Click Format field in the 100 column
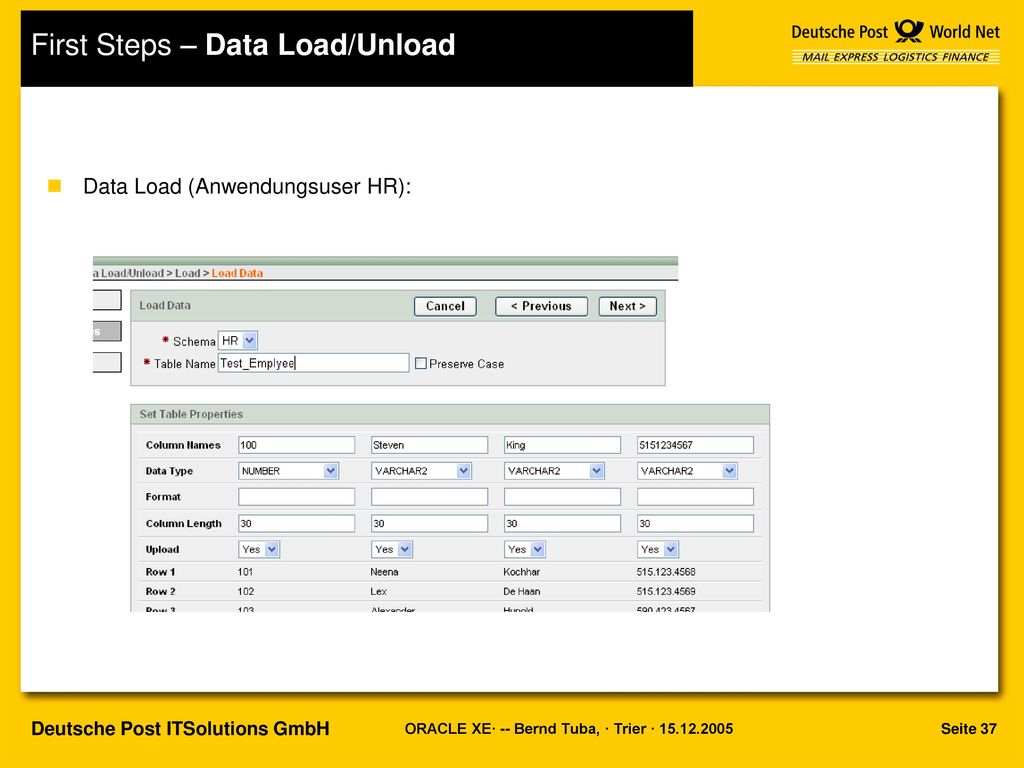The image size is (1024, 768). pos(296,497)
